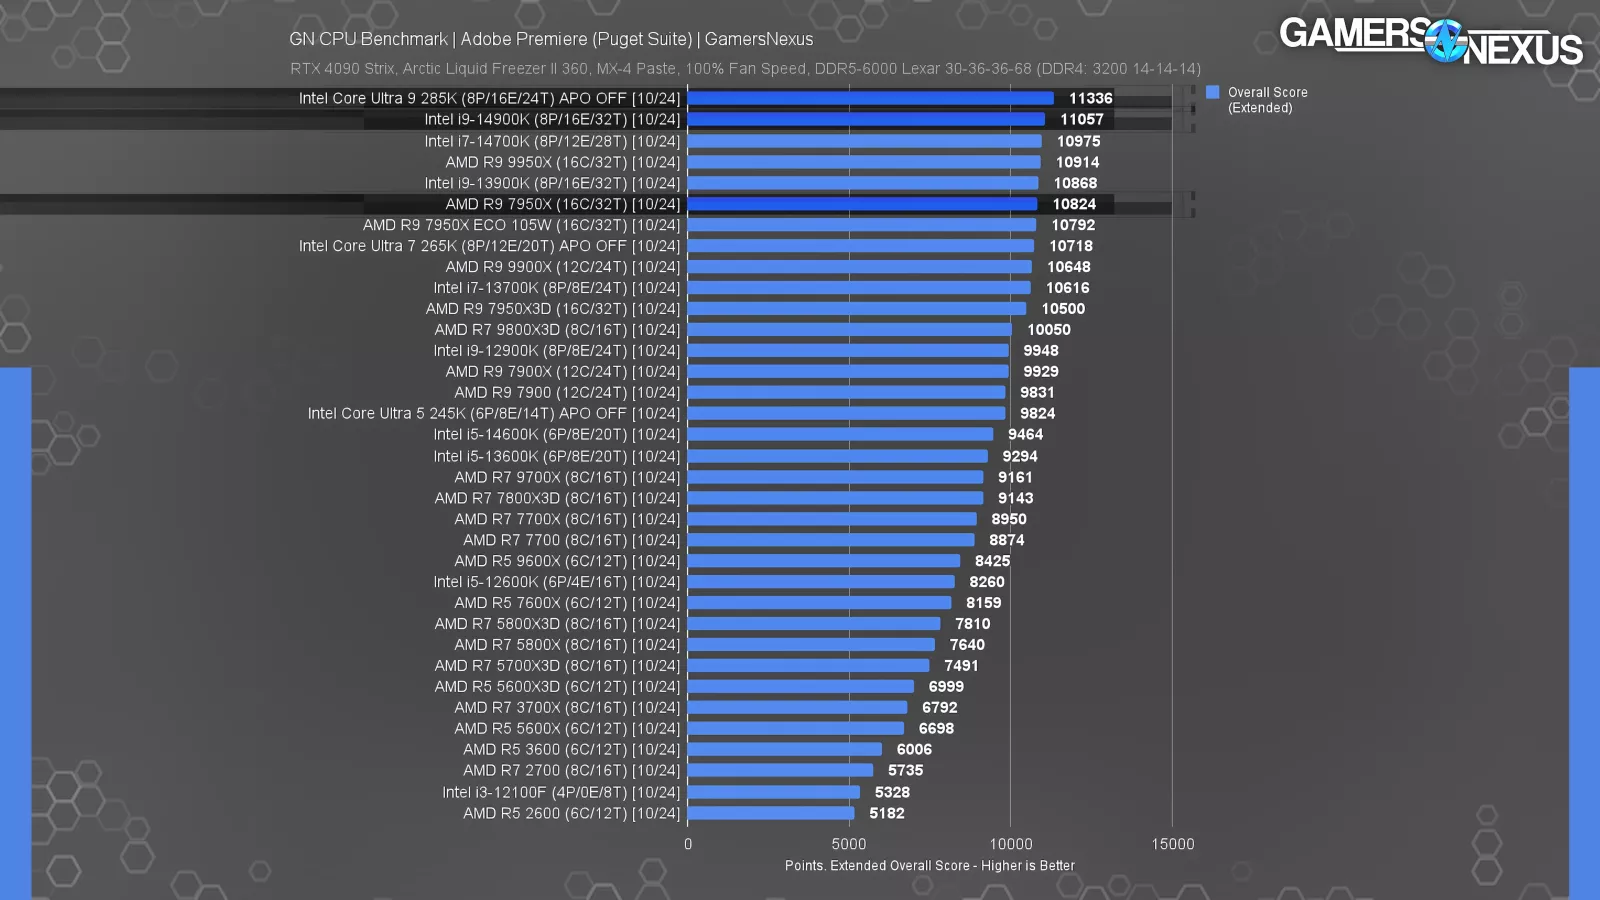
Task: Select the AMD R5 2600 entry at the bottom
Action: (570, 813)
